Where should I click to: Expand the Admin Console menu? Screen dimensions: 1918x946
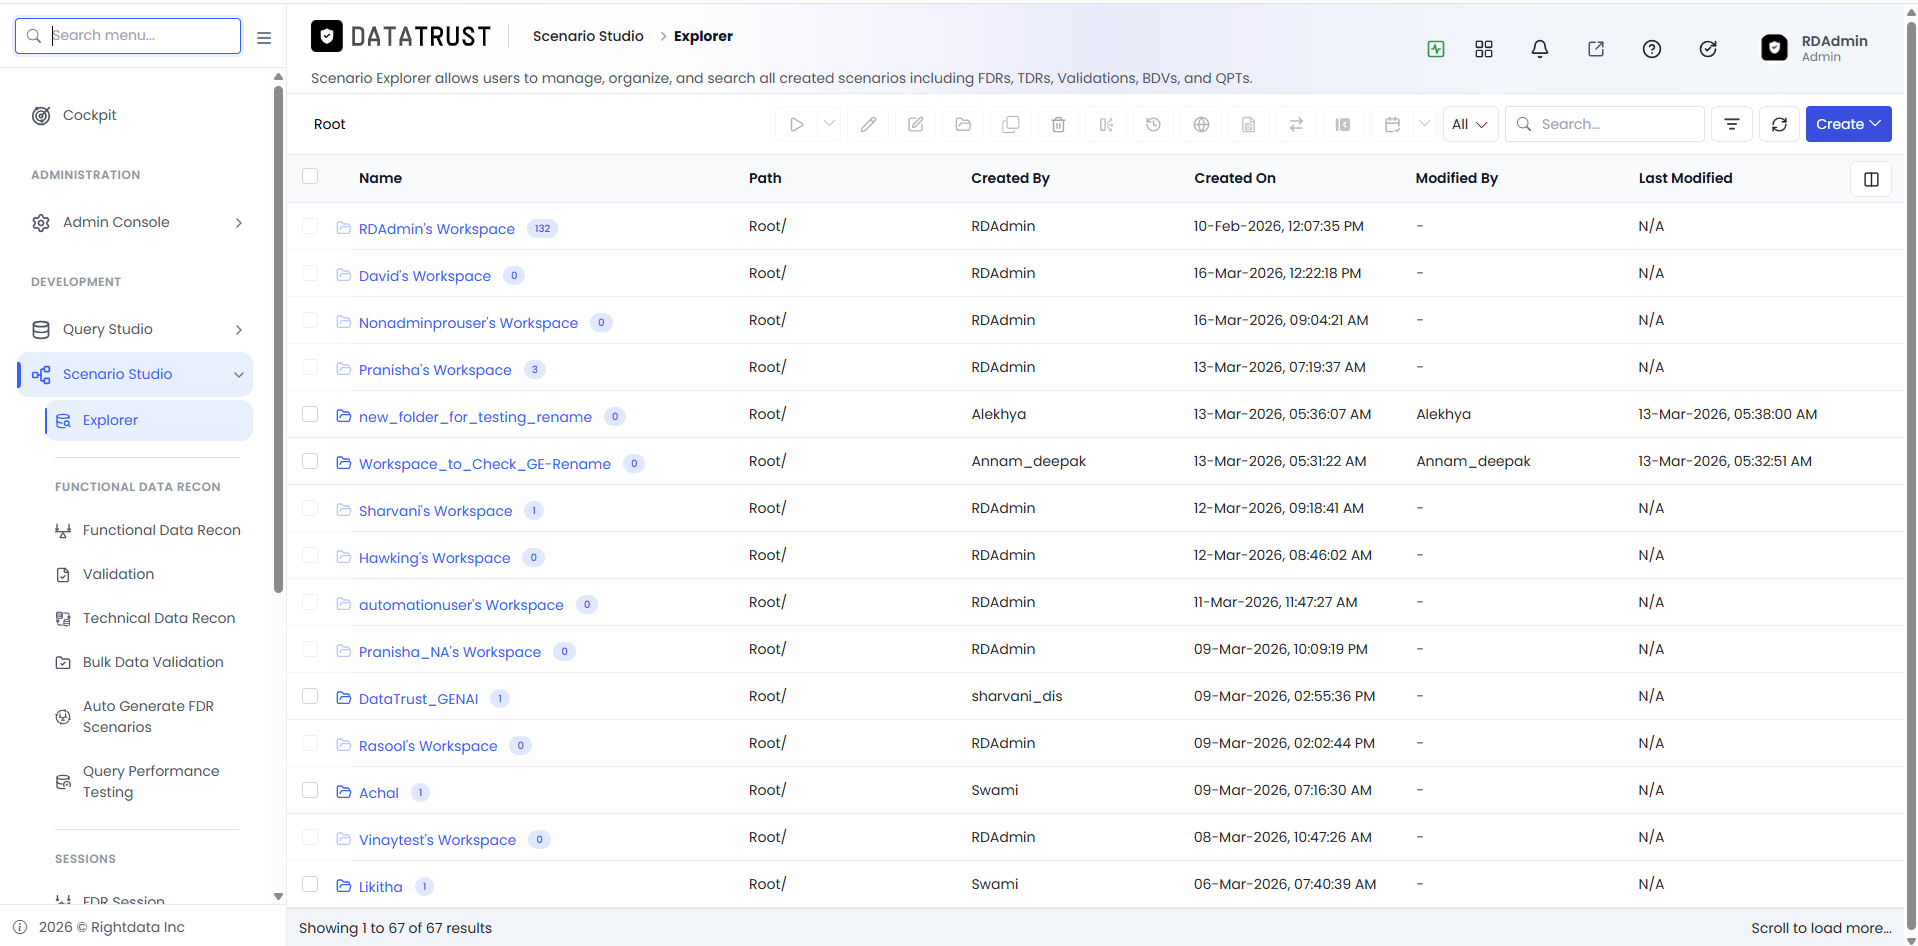point(135,222)
